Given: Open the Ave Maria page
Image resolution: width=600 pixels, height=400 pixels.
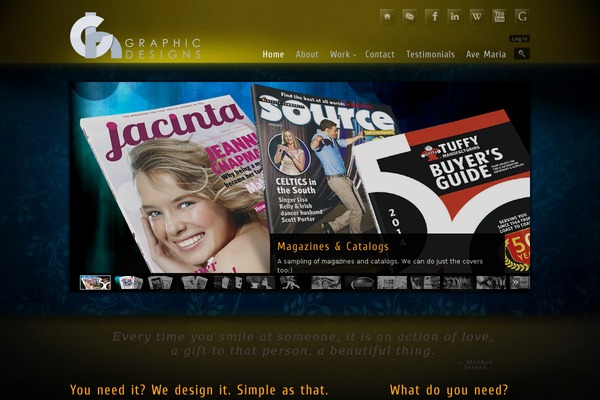Looking at the screenshot, I should click(x=486, y=54).
